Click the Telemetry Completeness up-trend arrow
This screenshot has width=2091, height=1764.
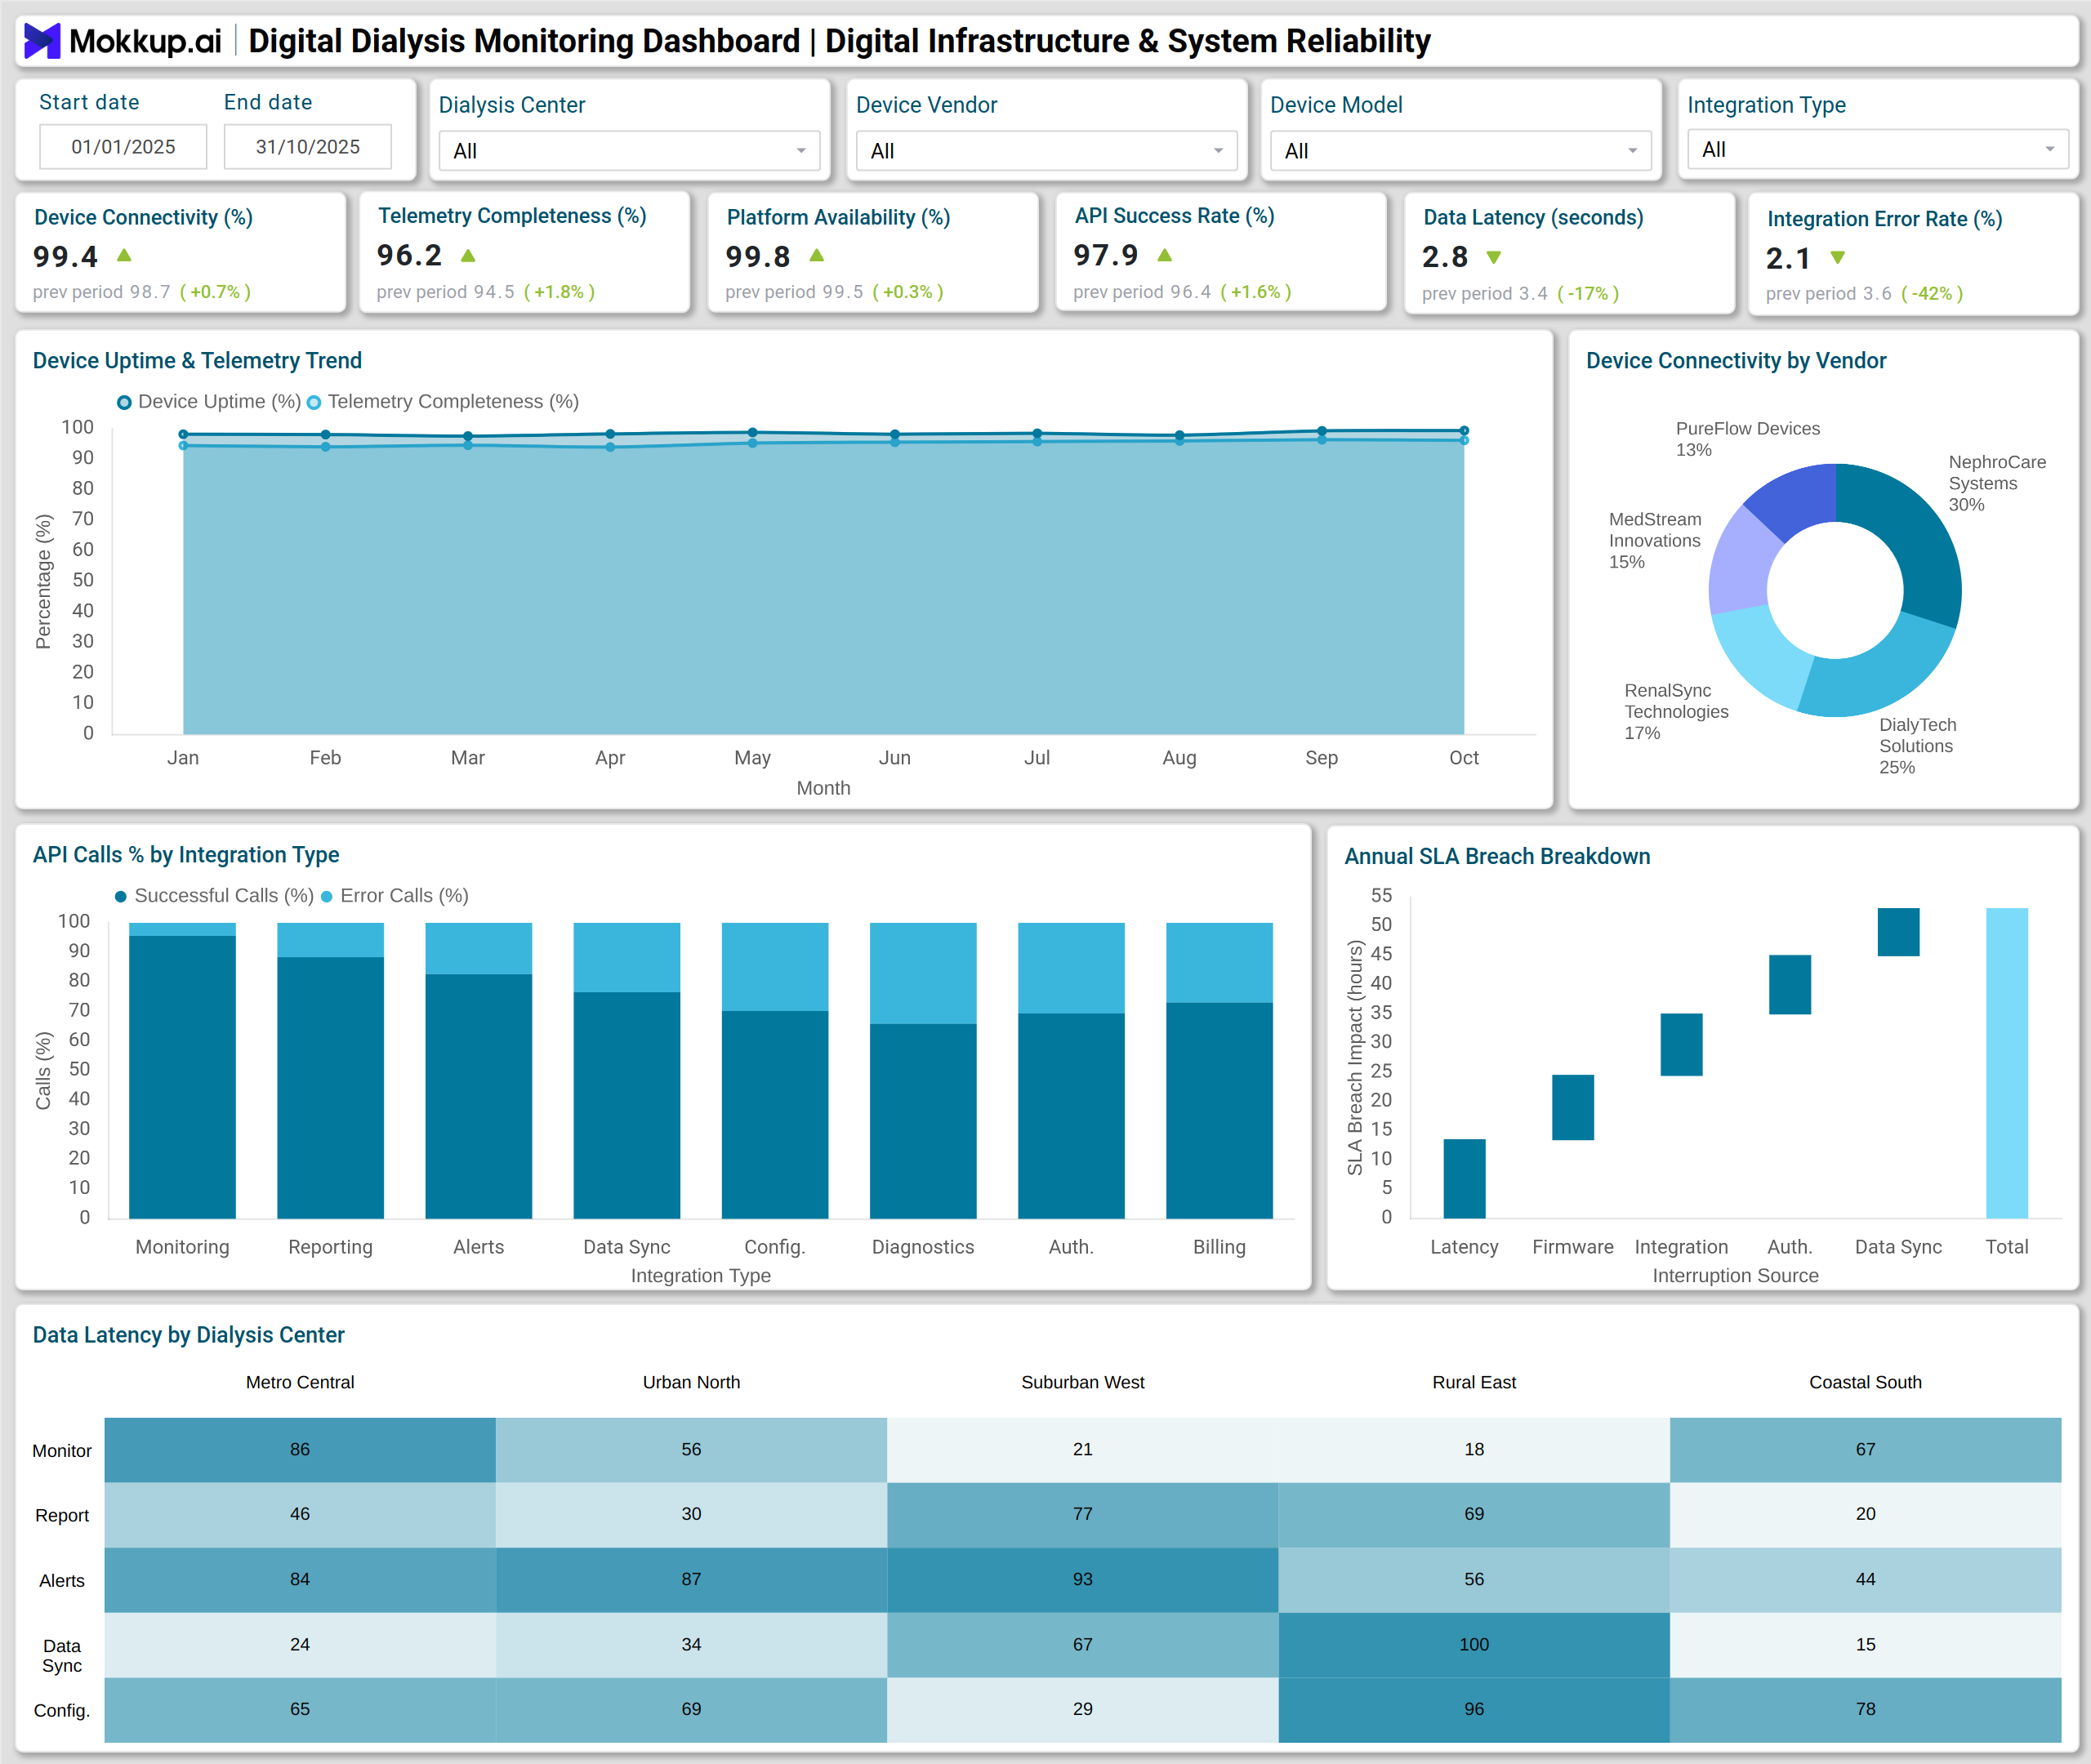click(x=468, y=255)
